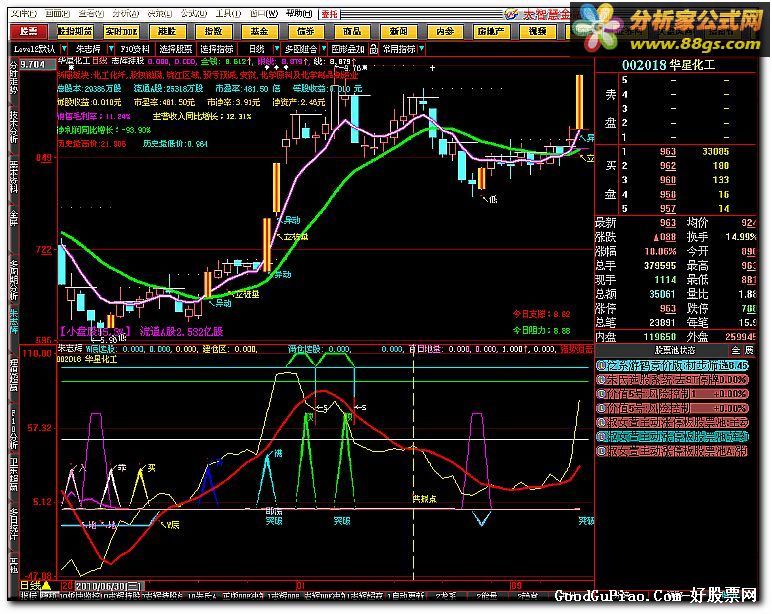Click the 今日支撑 8.82 label
772x614 pixels.
click(542, 314)
